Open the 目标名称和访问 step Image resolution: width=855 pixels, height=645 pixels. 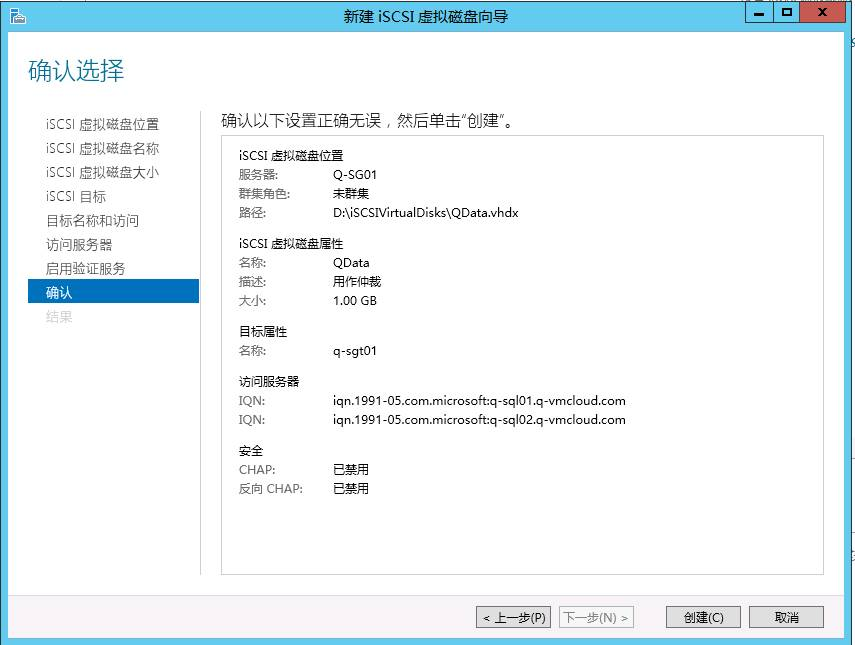pos(93,220)
